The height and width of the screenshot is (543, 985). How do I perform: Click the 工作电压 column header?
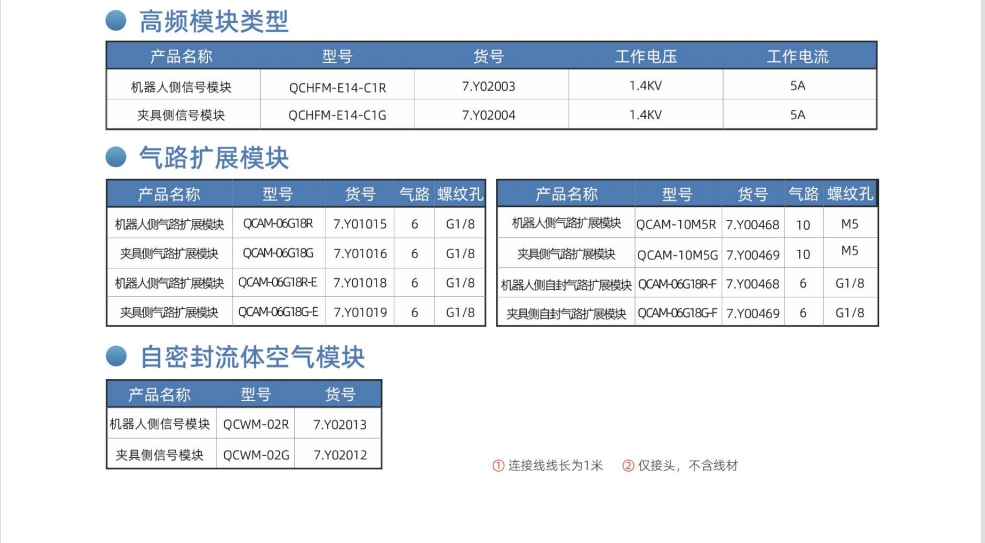click(645, 57)
